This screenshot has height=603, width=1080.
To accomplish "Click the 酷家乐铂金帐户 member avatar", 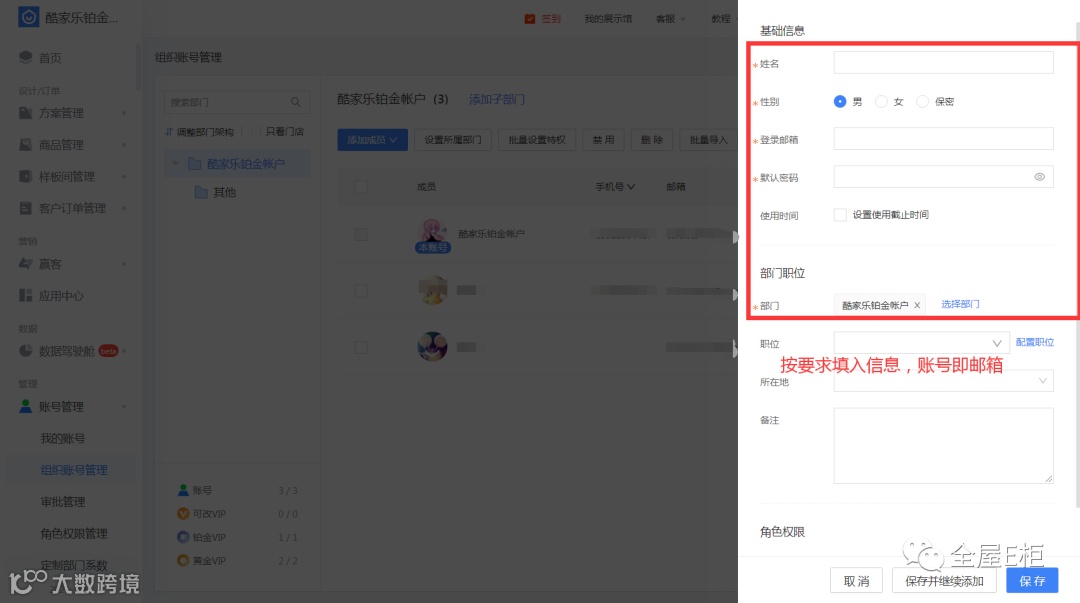I will point(432,232).
